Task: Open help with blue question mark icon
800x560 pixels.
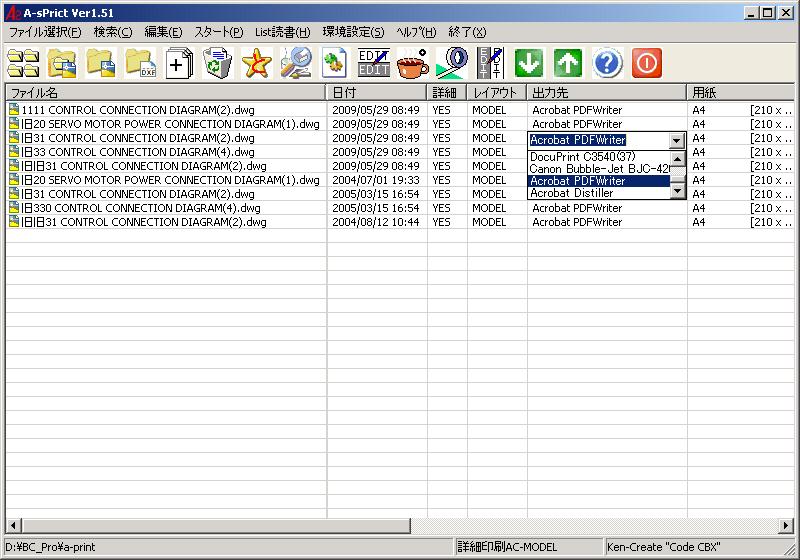Action: 607,64
